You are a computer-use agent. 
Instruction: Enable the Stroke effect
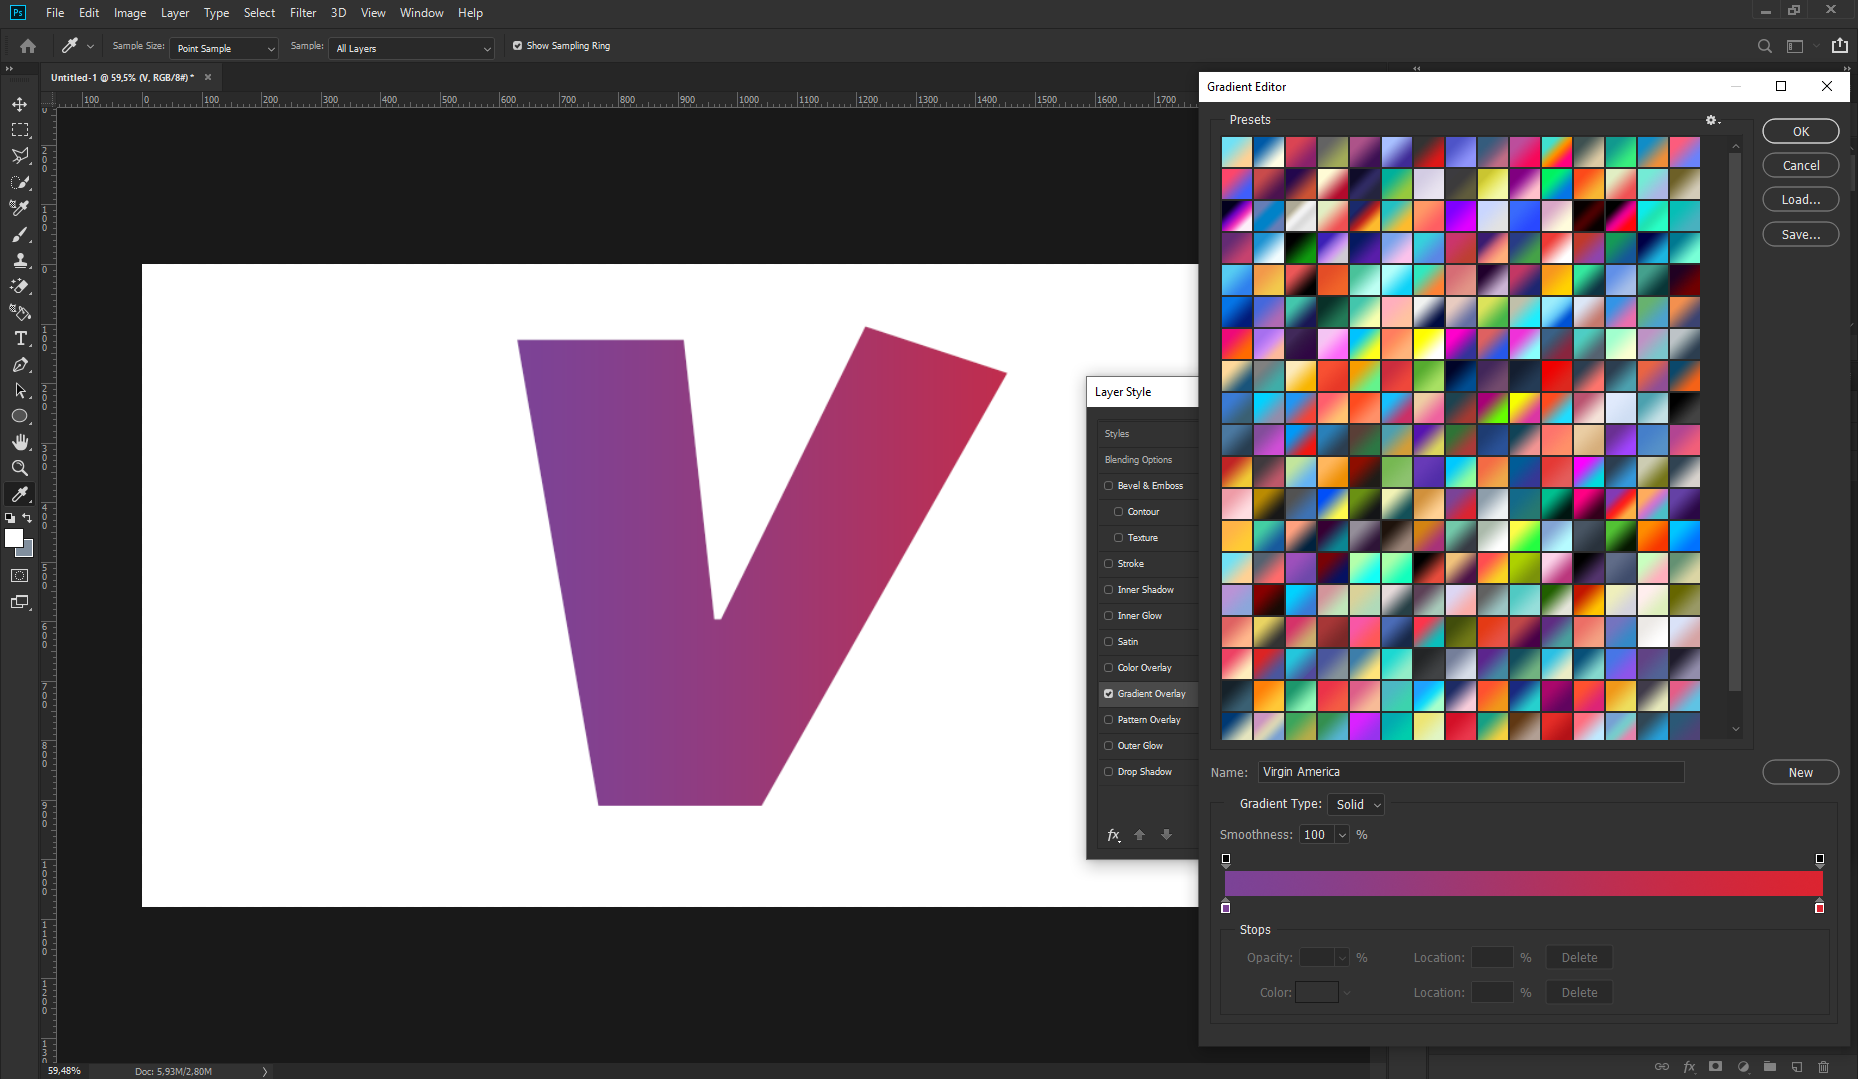click(x=1108, y=564)
